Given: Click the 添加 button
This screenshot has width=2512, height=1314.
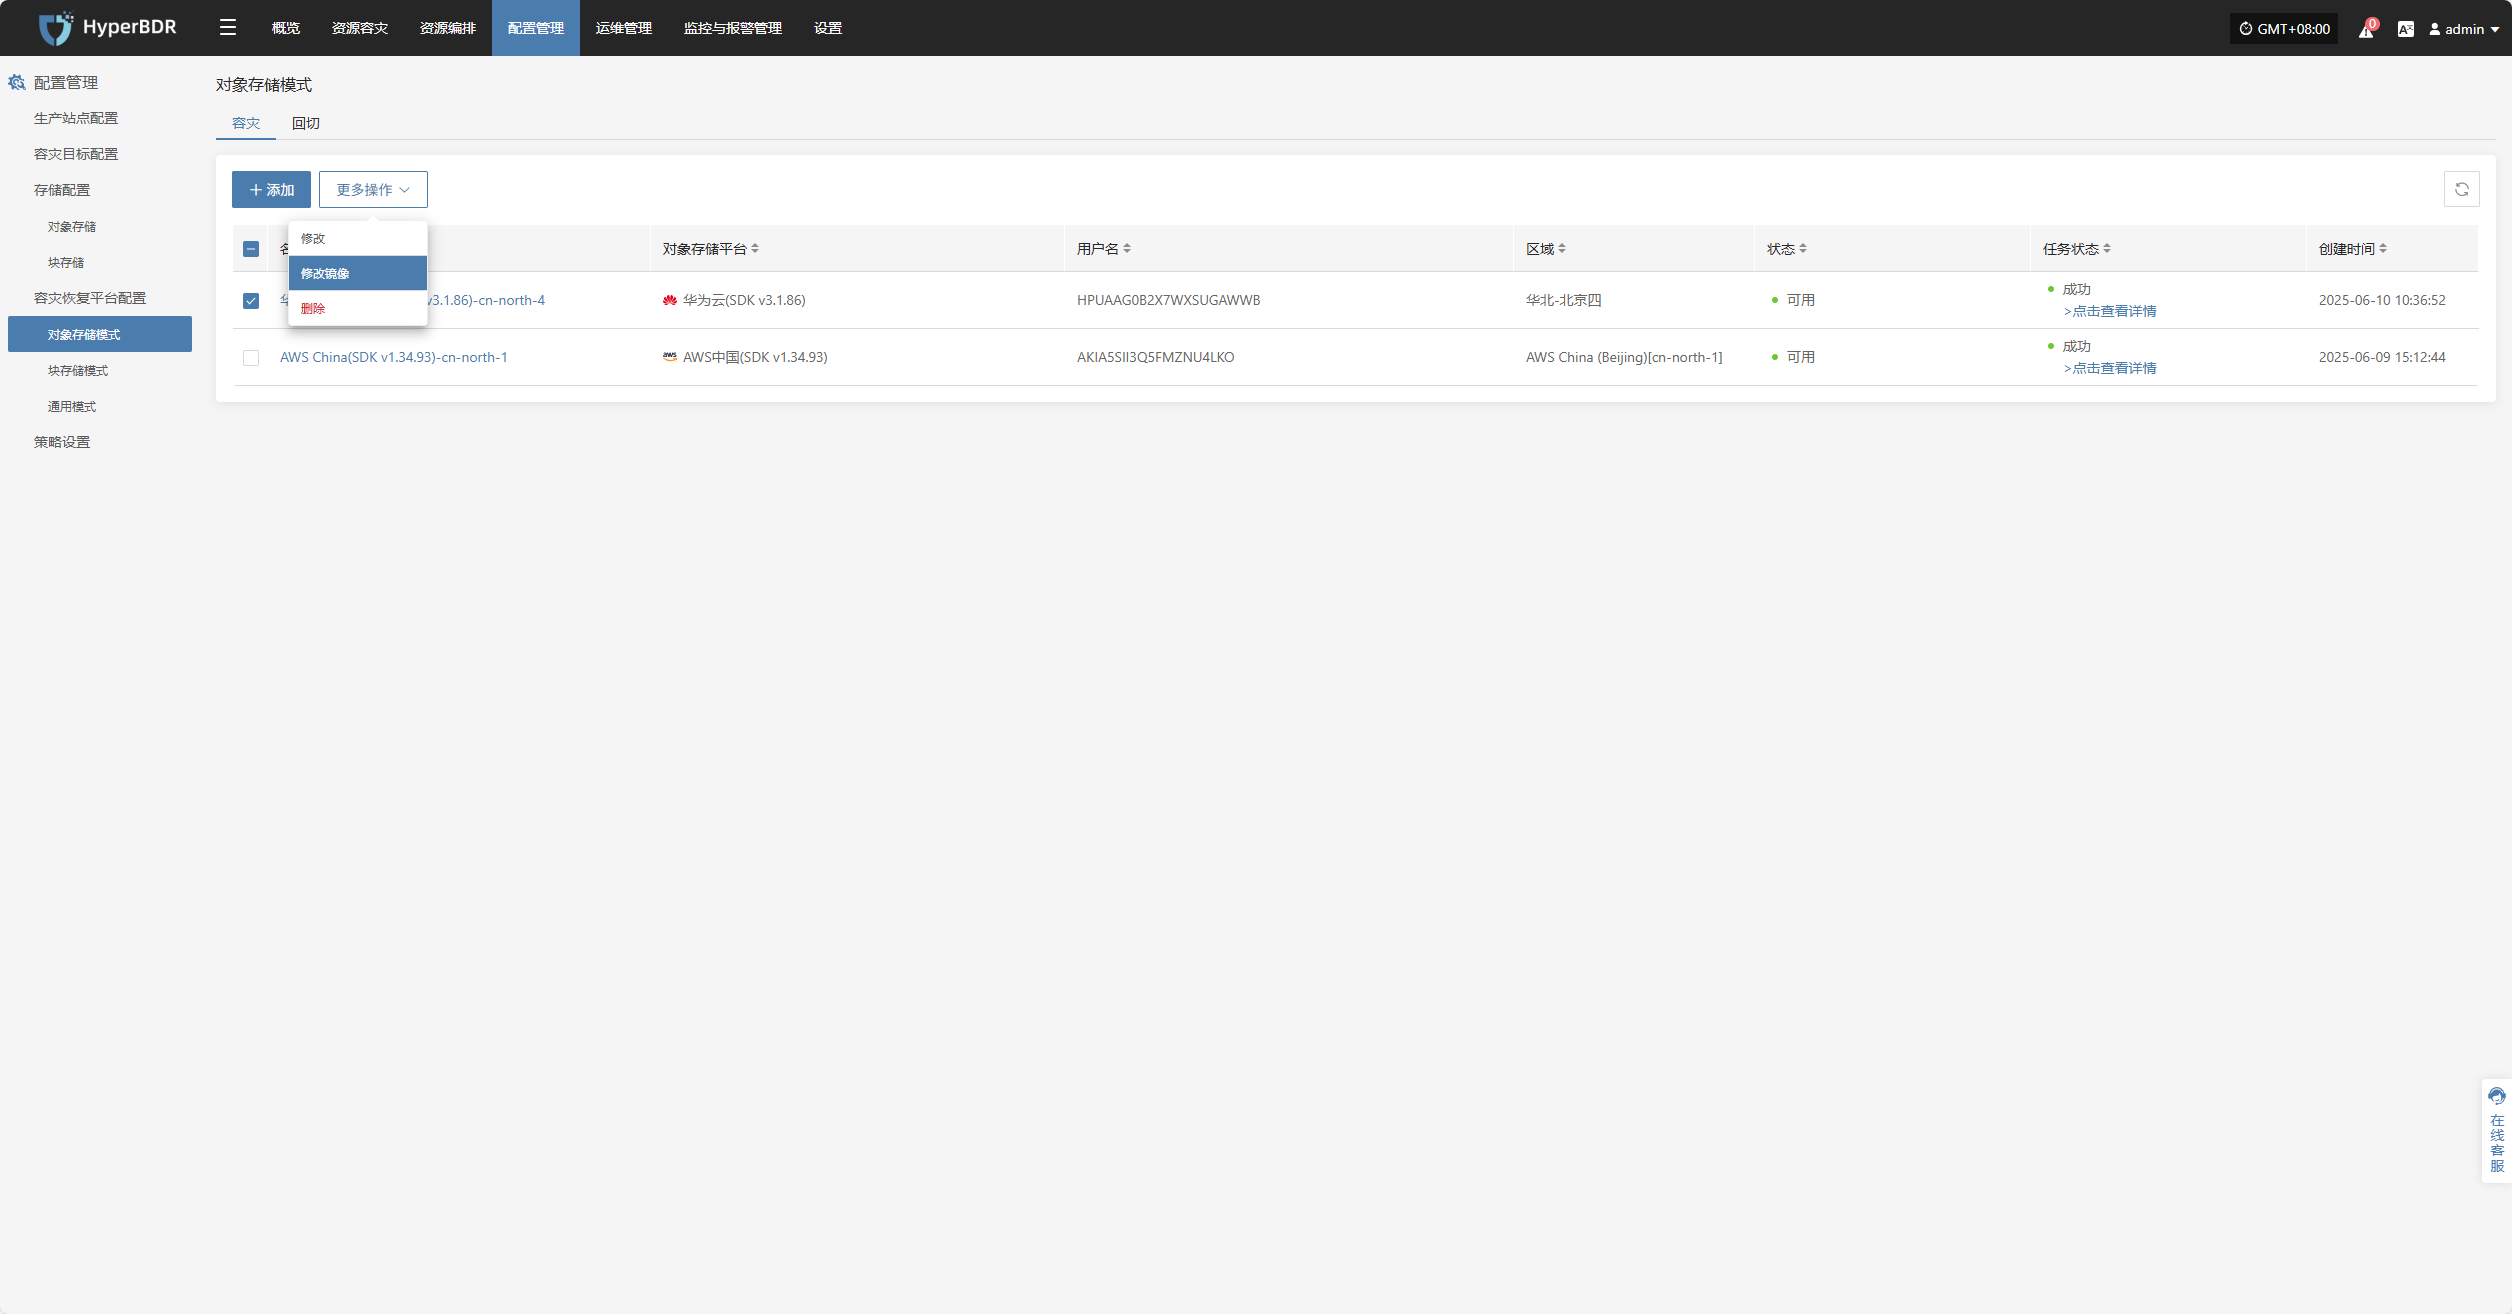Looking at the screenshot, I should tap(271, 189).
